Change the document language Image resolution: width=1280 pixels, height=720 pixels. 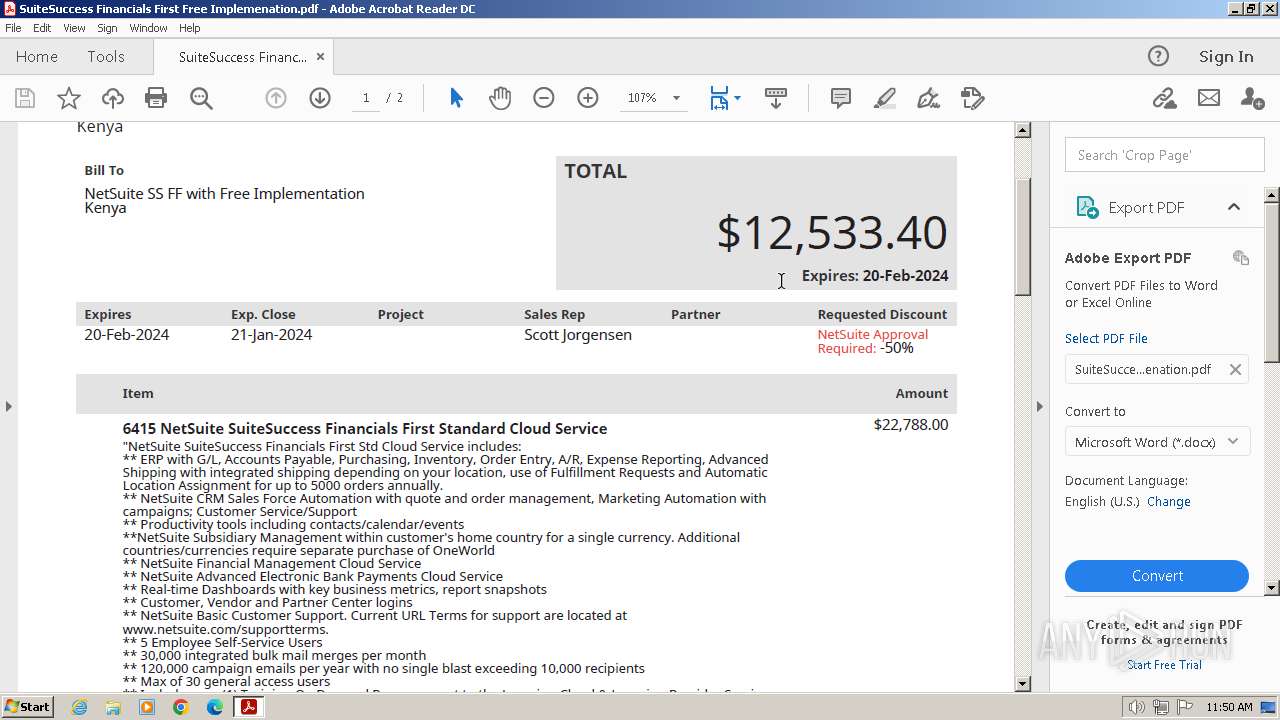(1169, 502)
